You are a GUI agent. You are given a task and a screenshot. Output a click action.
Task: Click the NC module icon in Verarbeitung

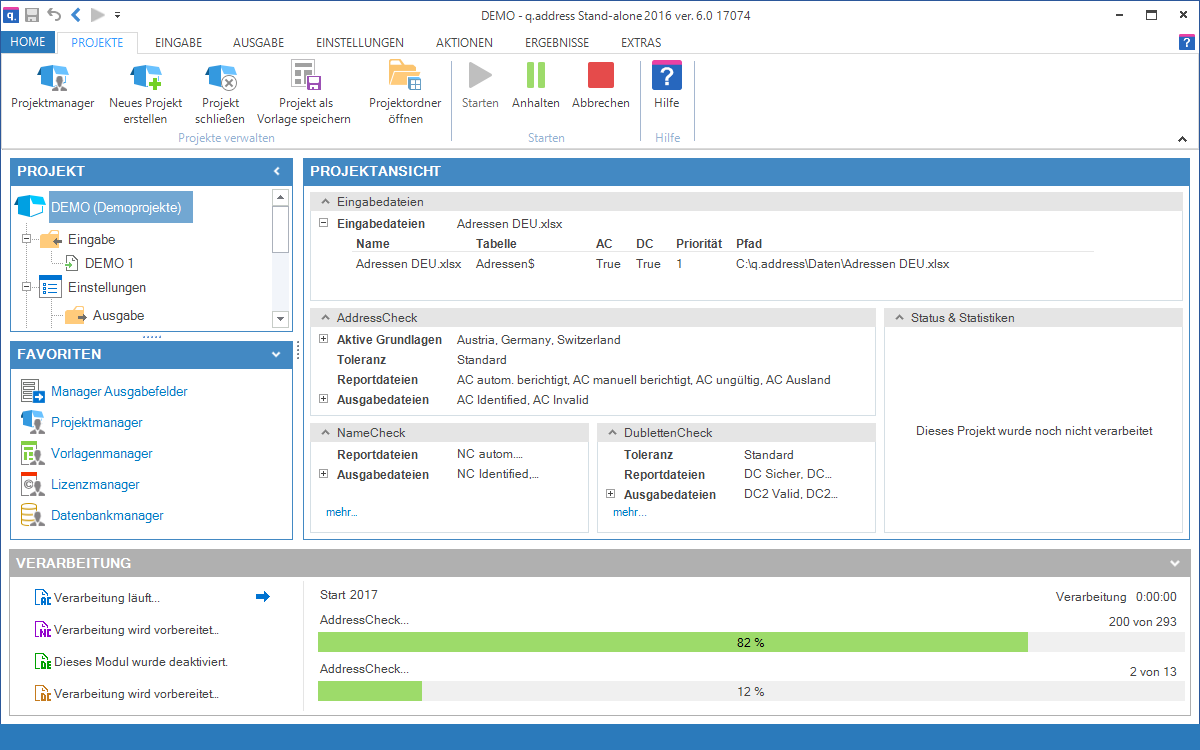(42, 630)
